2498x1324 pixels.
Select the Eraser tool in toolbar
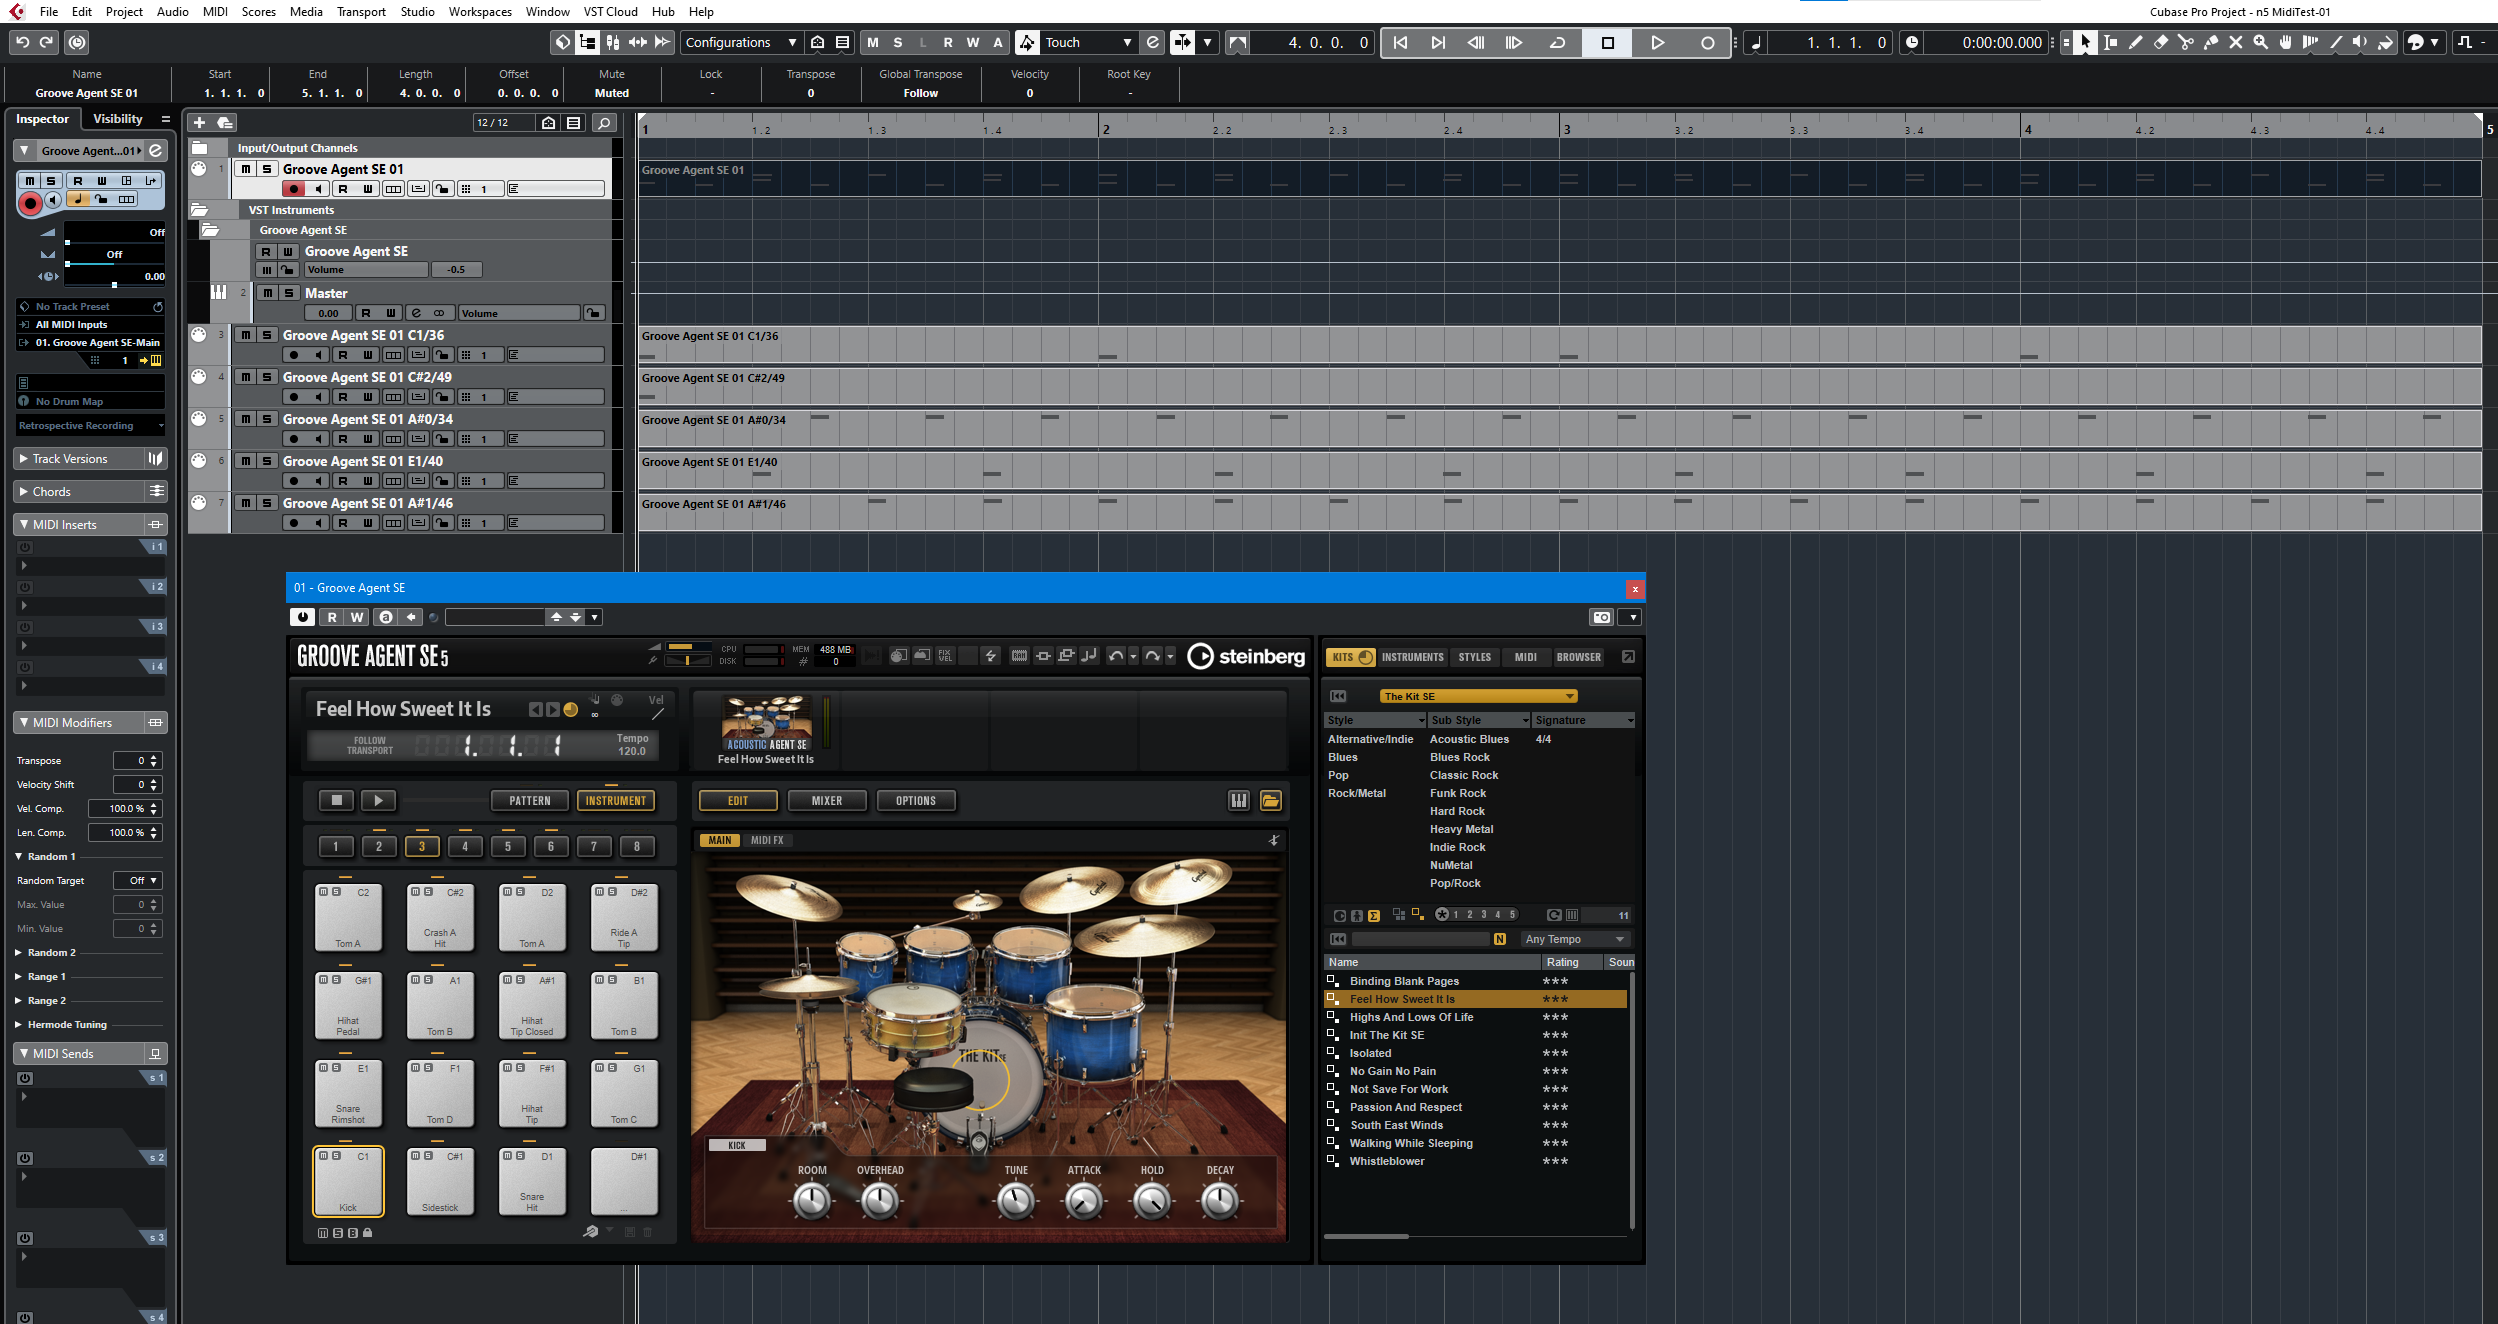click(x=2161, y=42)
